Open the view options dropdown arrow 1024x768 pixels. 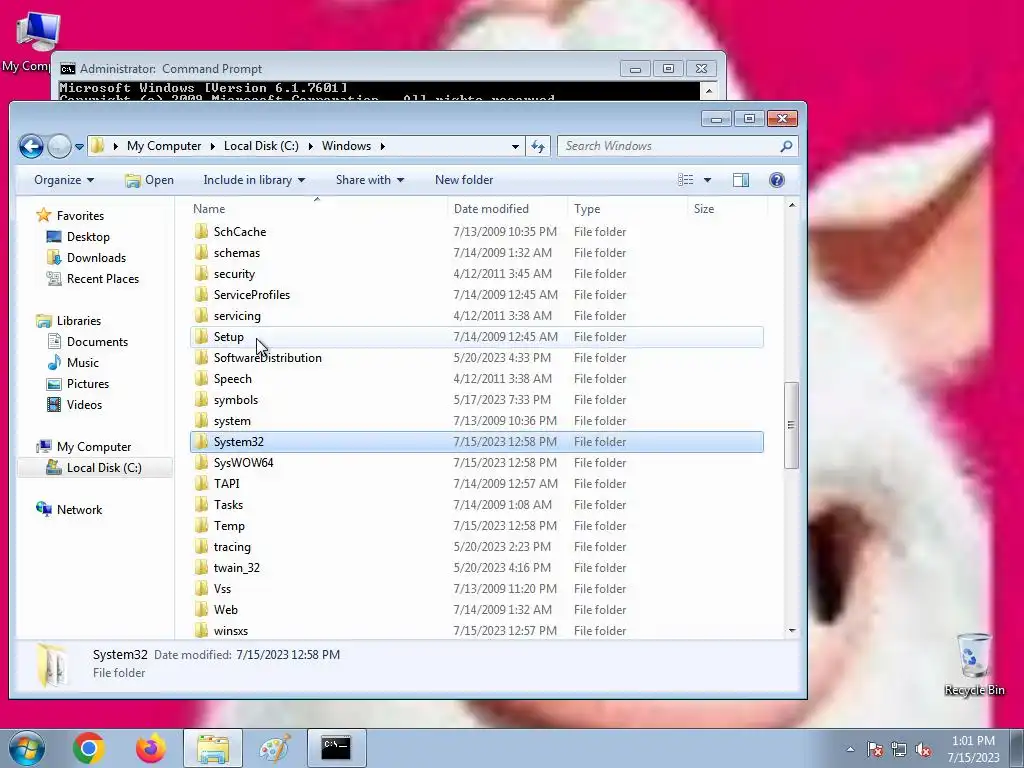pos(707,180)
